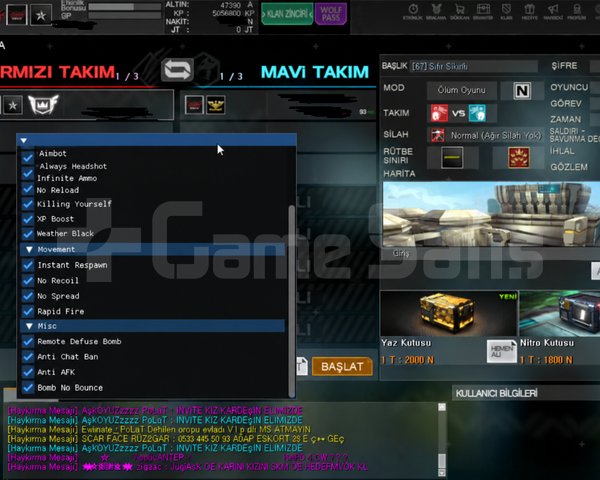The height and width of the screenshot is (480, 600).
Task: Toggle the Anti Chat Ban checkbox
Action: tap(28, 357)
